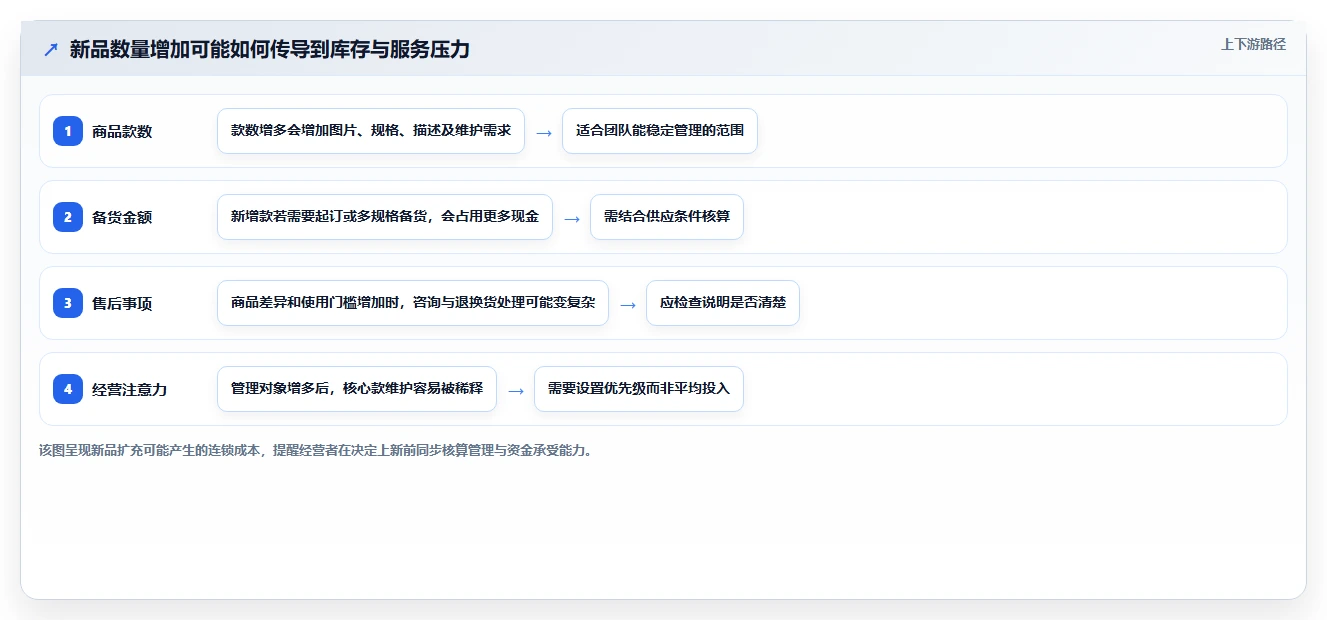Click the box 应检查说明是否清楚
This screenshot has height=620, width=1327.
point(723,303)
